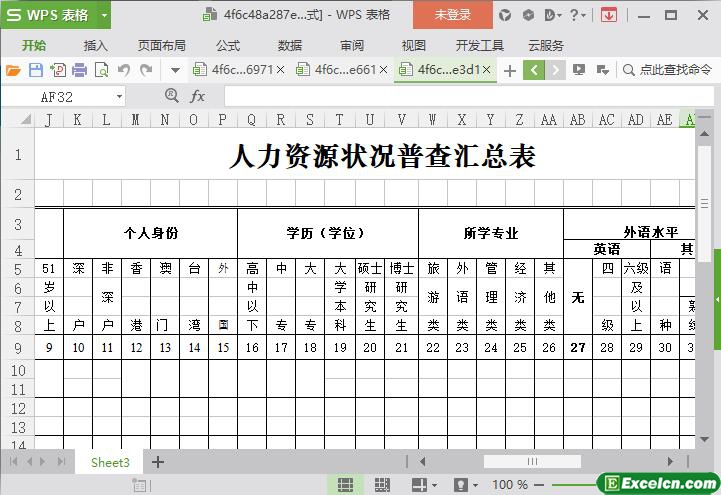
Task: Open the 公式 ribbon tab
Action: tap(228, 46)
